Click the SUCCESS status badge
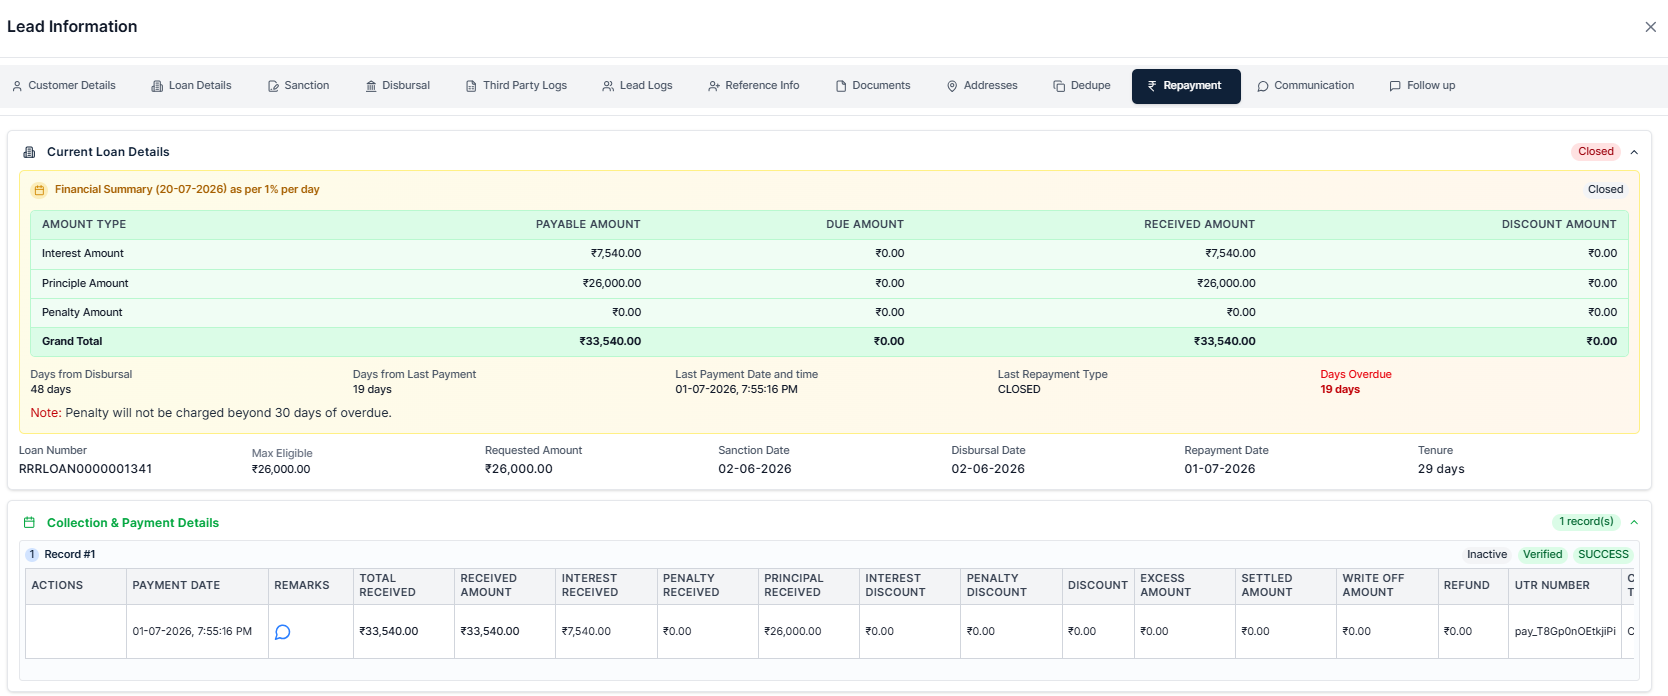 [1603, 554]
